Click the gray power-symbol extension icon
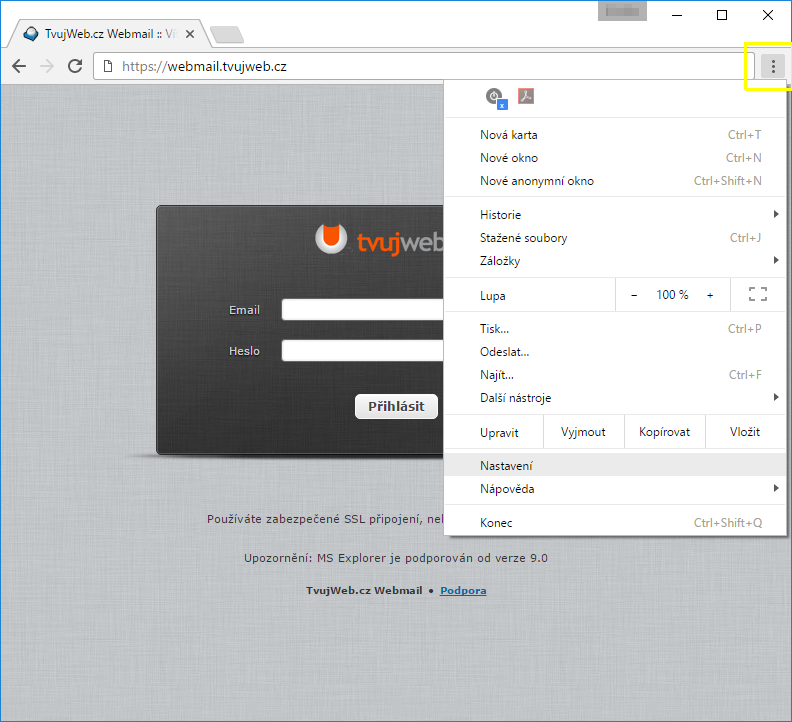792x722 pixels. click(x=495, y=97)
